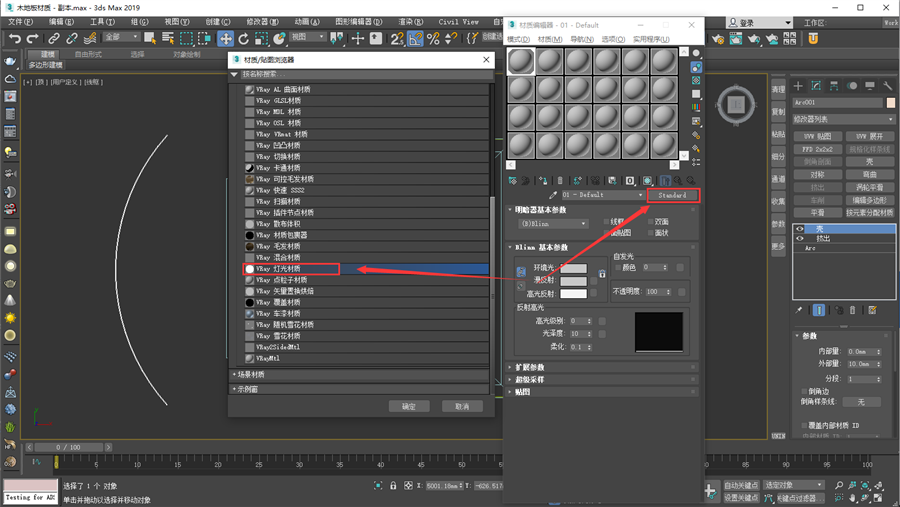900x507 pixels.
Task: Enable the 双面 checkbox
Action: [x=651, y=222]
